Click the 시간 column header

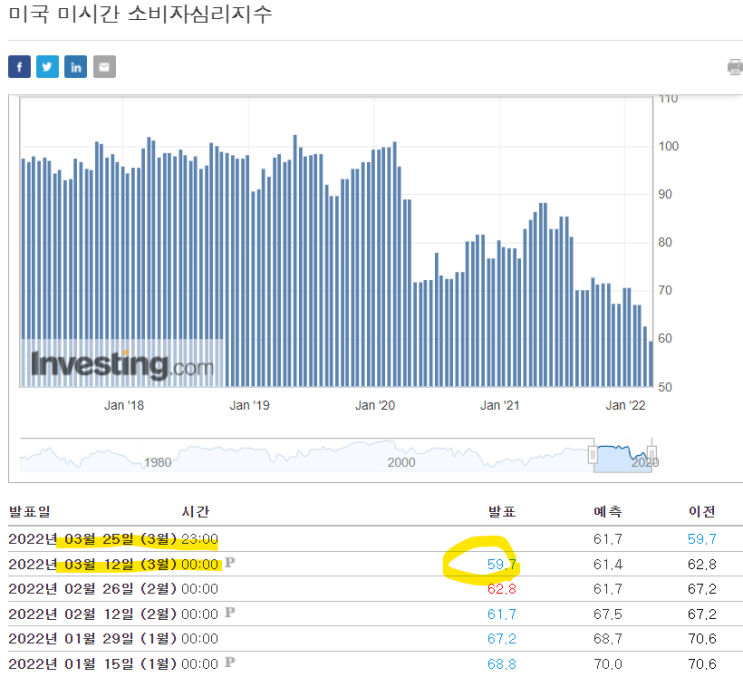tap(195, 512)
